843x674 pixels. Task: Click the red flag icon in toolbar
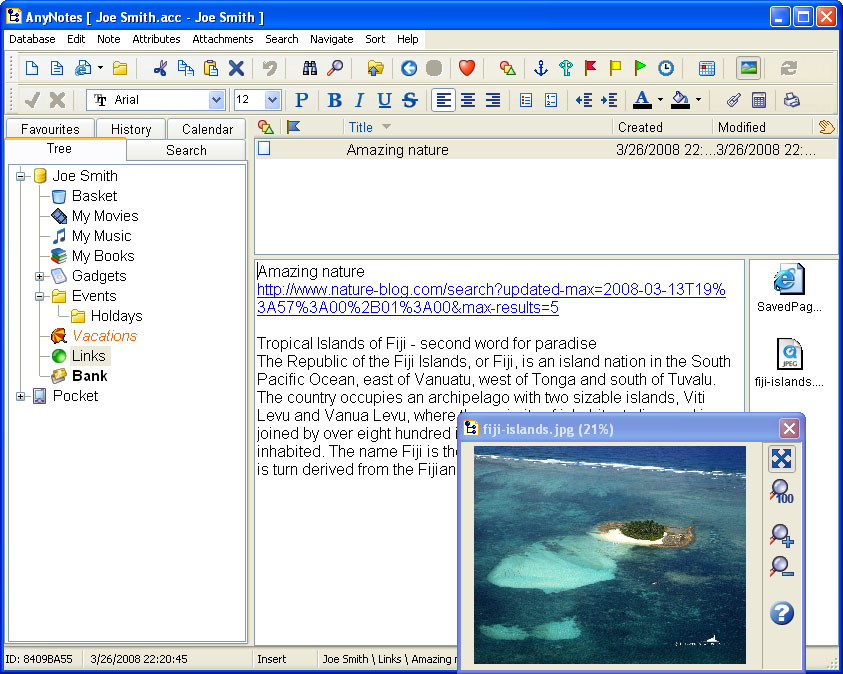(x=591, y=68)
